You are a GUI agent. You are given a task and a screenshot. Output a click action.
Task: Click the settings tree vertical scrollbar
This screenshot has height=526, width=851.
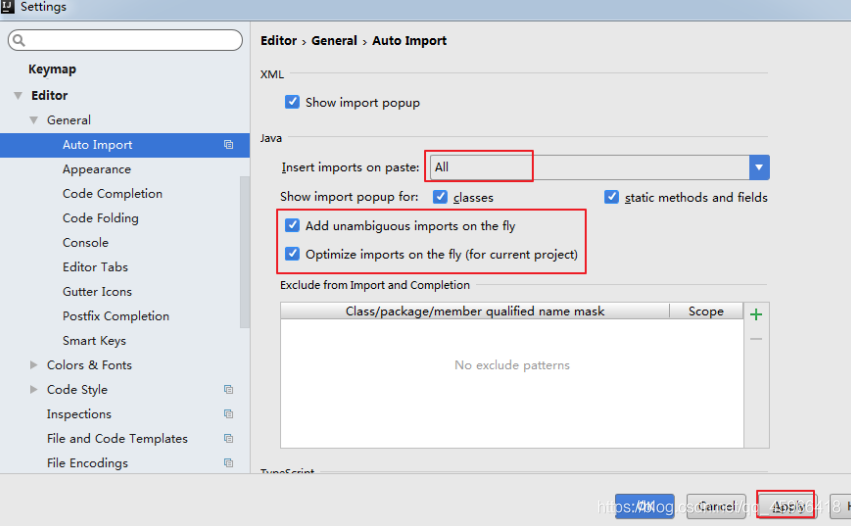(245, 251)
